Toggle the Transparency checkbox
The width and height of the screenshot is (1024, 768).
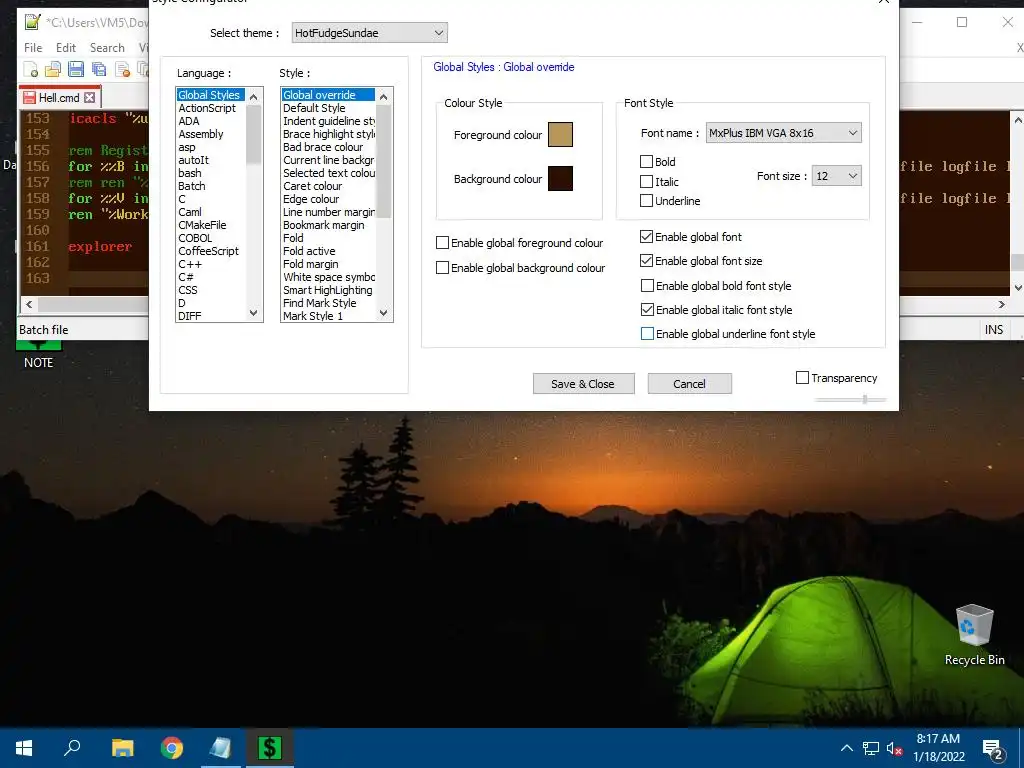click(x=803, y=377)
